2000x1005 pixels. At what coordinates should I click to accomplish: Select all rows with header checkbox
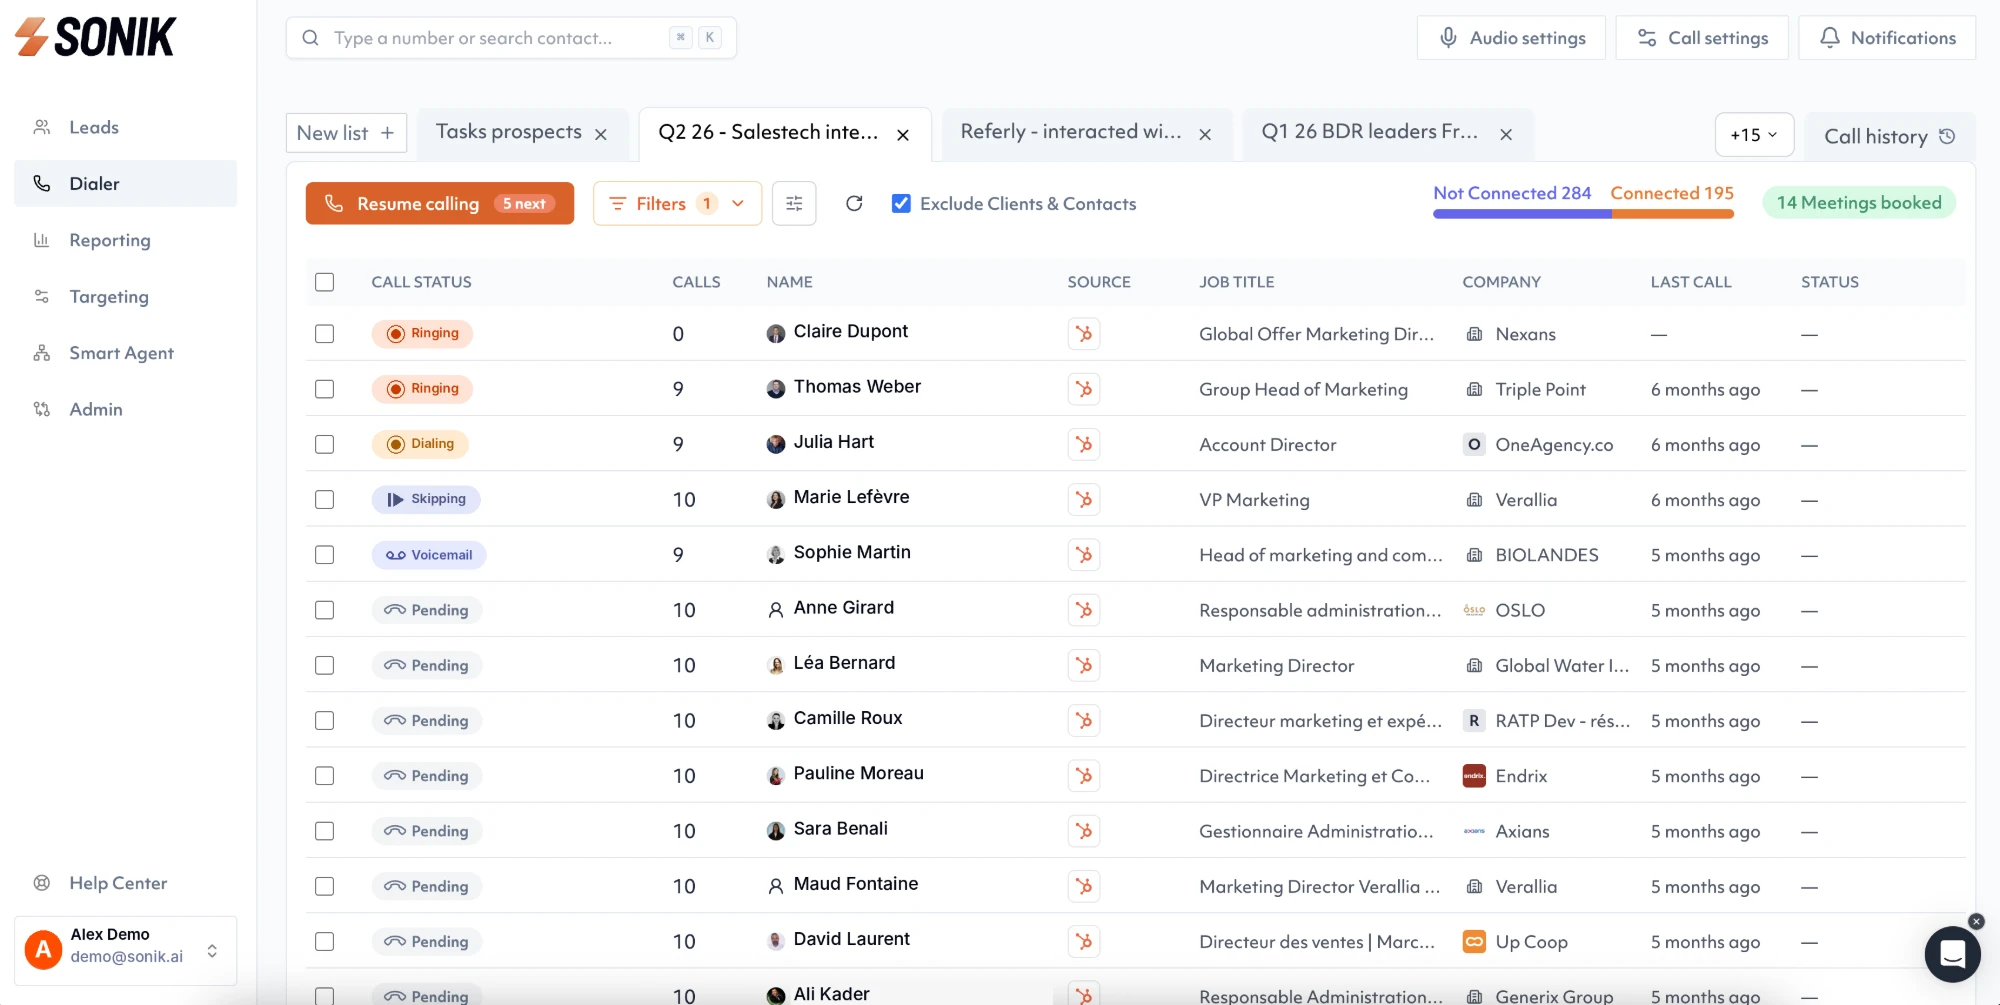324,282
